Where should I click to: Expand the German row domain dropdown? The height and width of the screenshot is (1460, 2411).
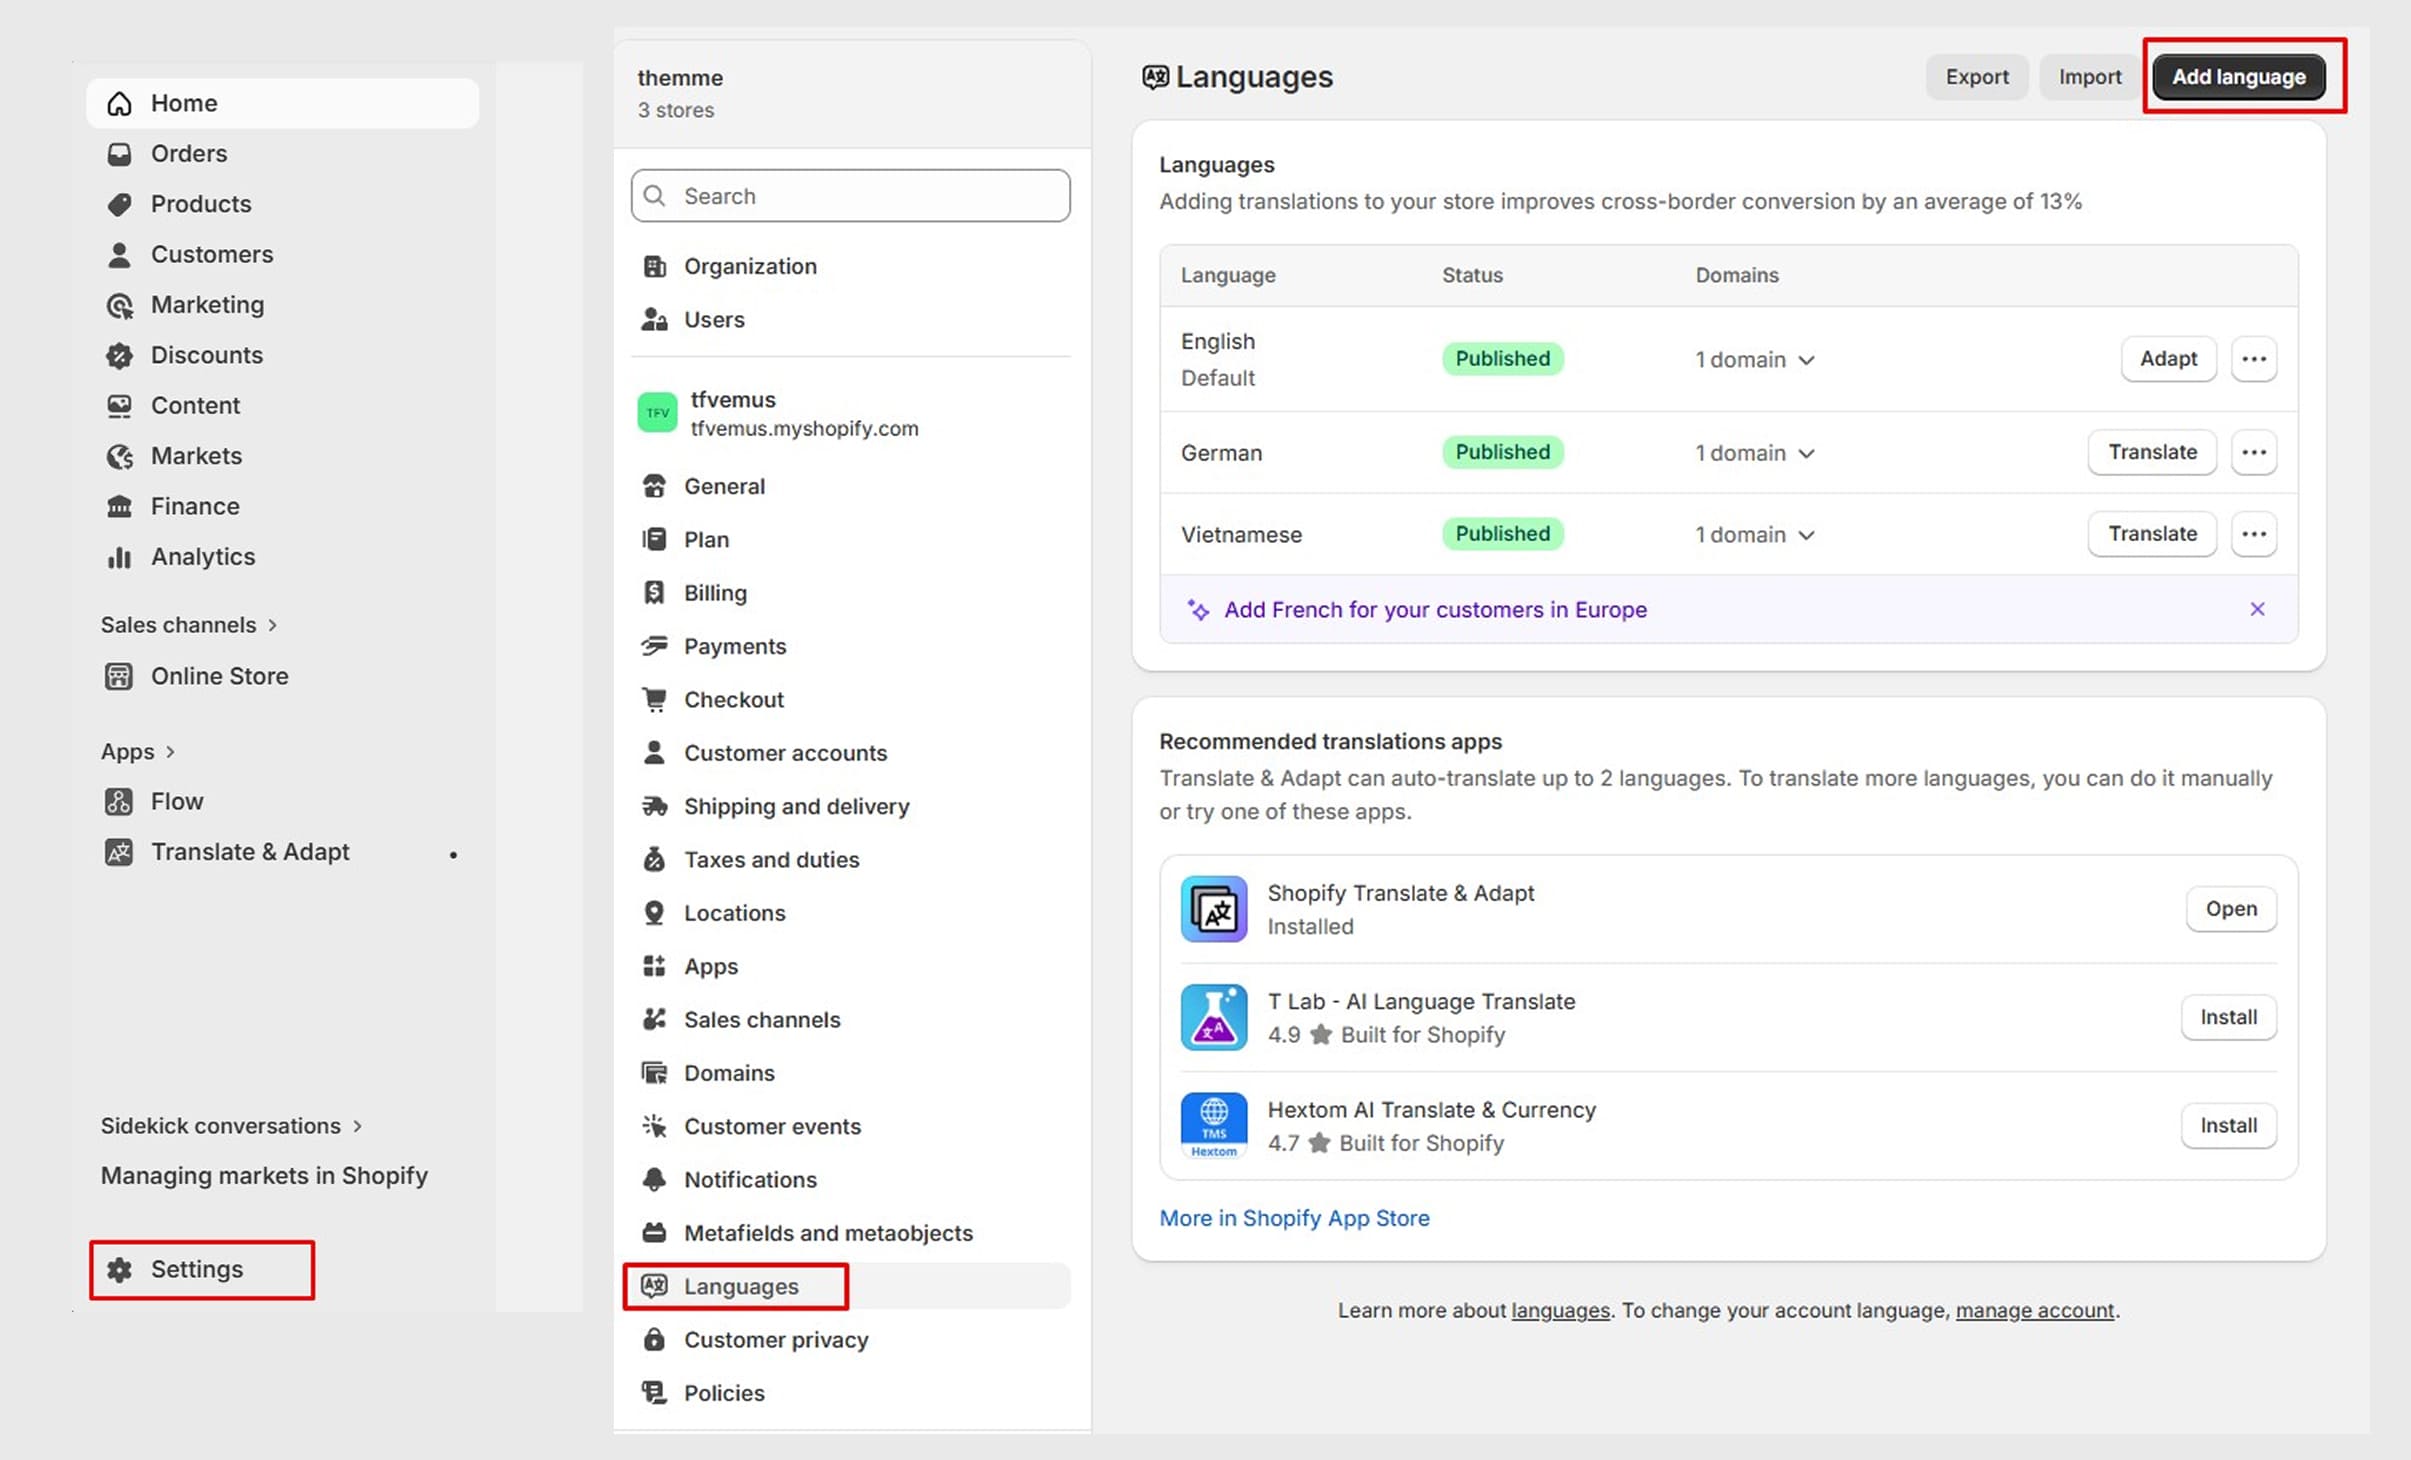click(1755, 453)
